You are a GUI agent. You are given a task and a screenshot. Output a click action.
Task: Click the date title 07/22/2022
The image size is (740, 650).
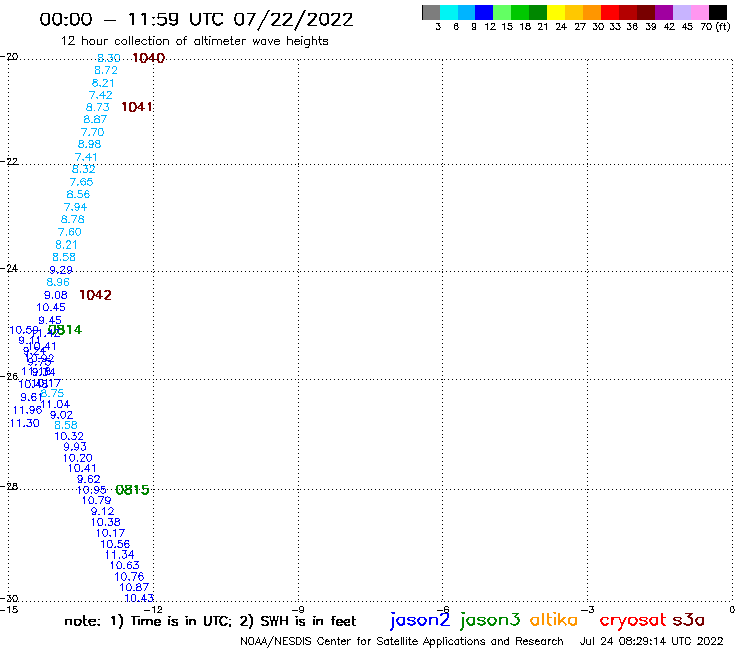pos(293,19)
